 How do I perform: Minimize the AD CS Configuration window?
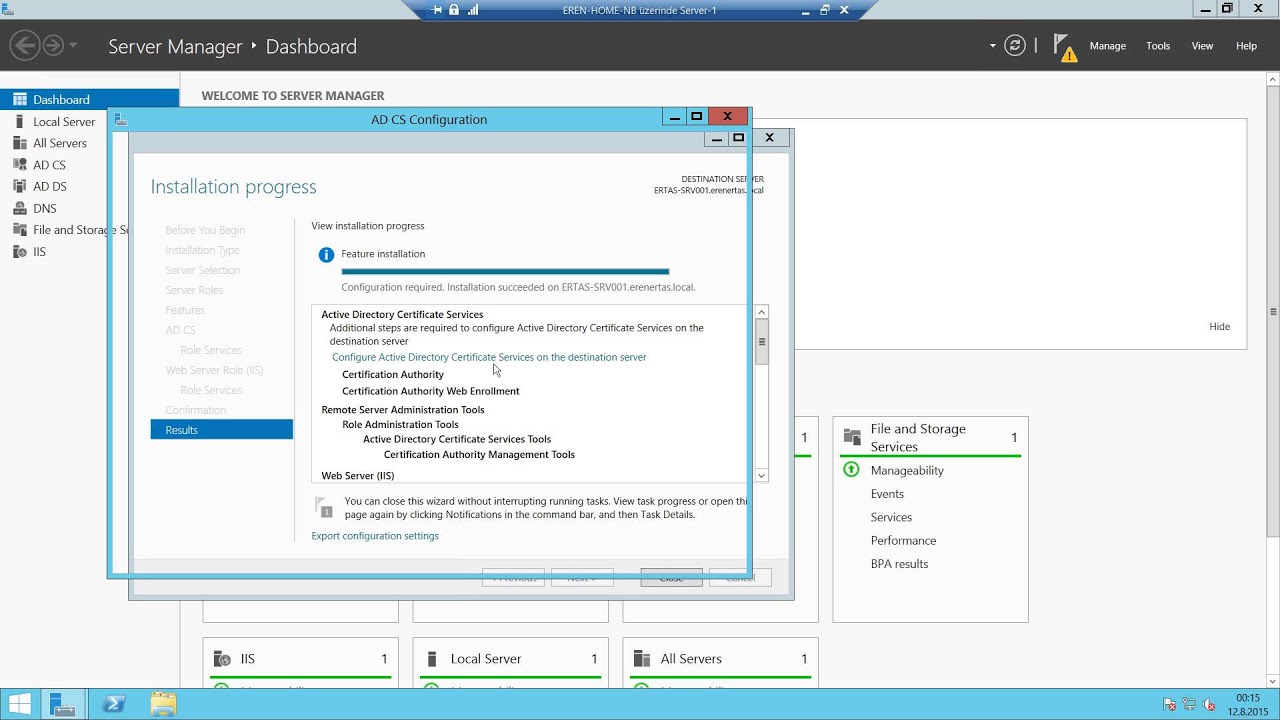(675, 117)
